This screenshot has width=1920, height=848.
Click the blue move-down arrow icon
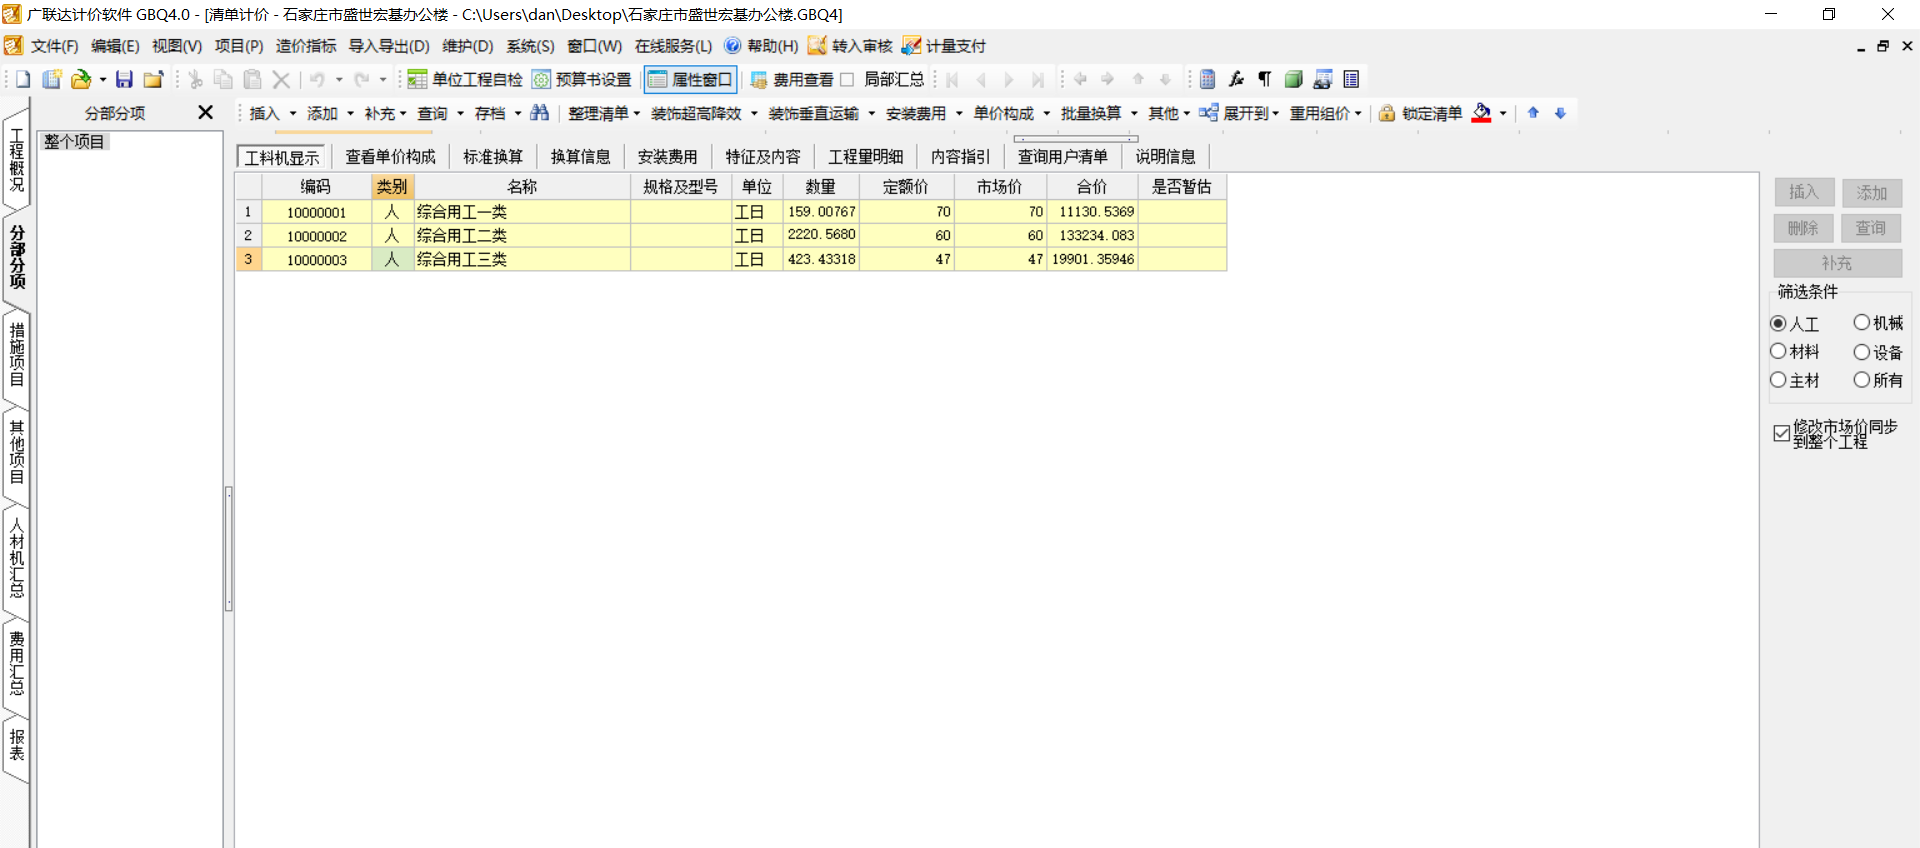click(x=1560, y=113)
